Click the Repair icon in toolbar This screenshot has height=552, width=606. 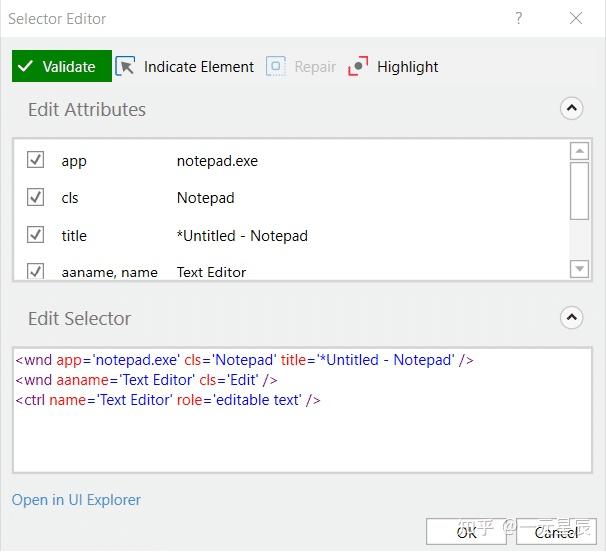point(276,67)
